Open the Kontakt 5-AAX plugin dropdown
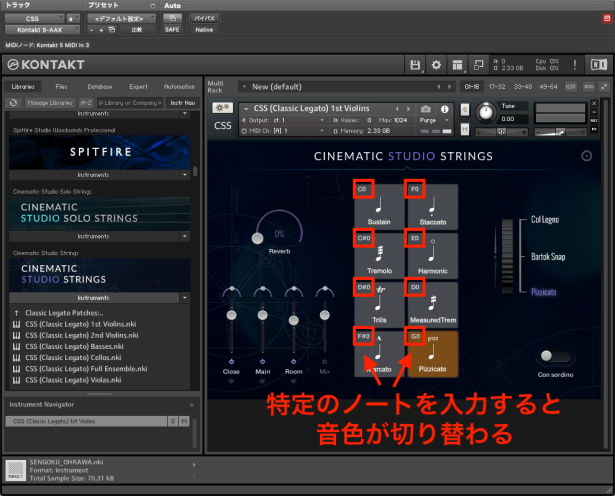 coord(42,30)
